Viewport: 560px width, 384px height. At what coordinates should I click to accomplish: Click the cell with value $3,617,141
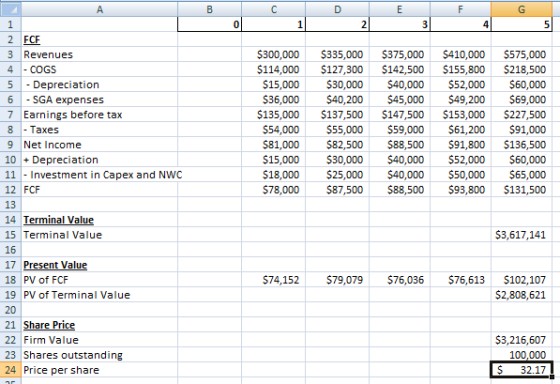(522, 235)
